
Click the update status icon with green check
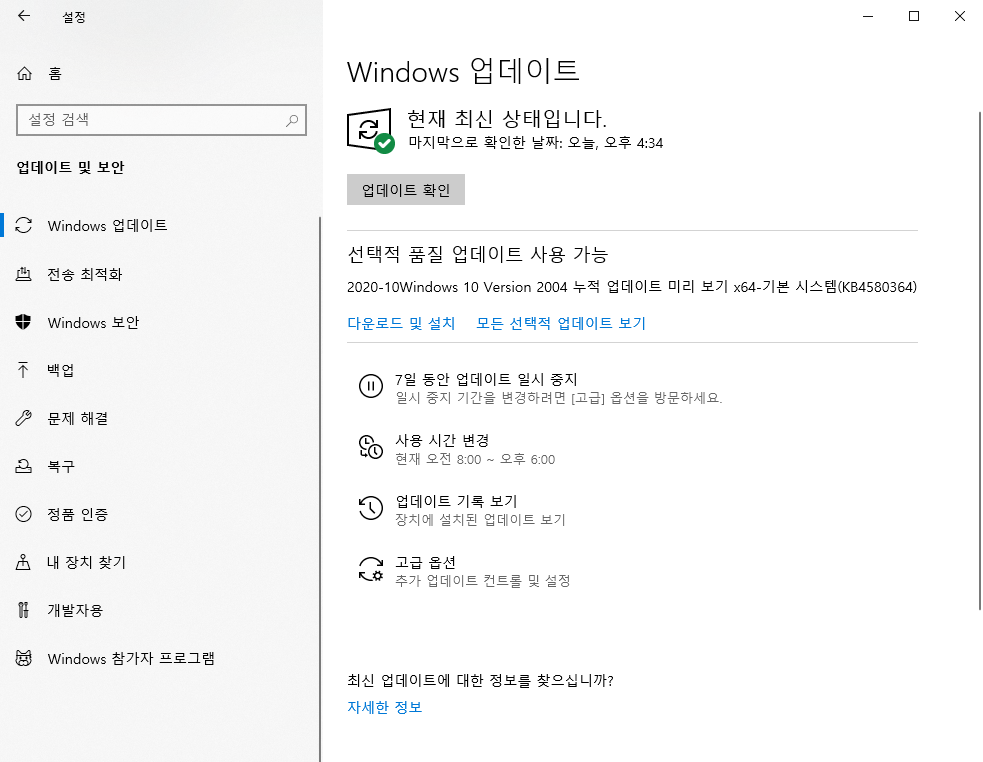click(371, 130)
